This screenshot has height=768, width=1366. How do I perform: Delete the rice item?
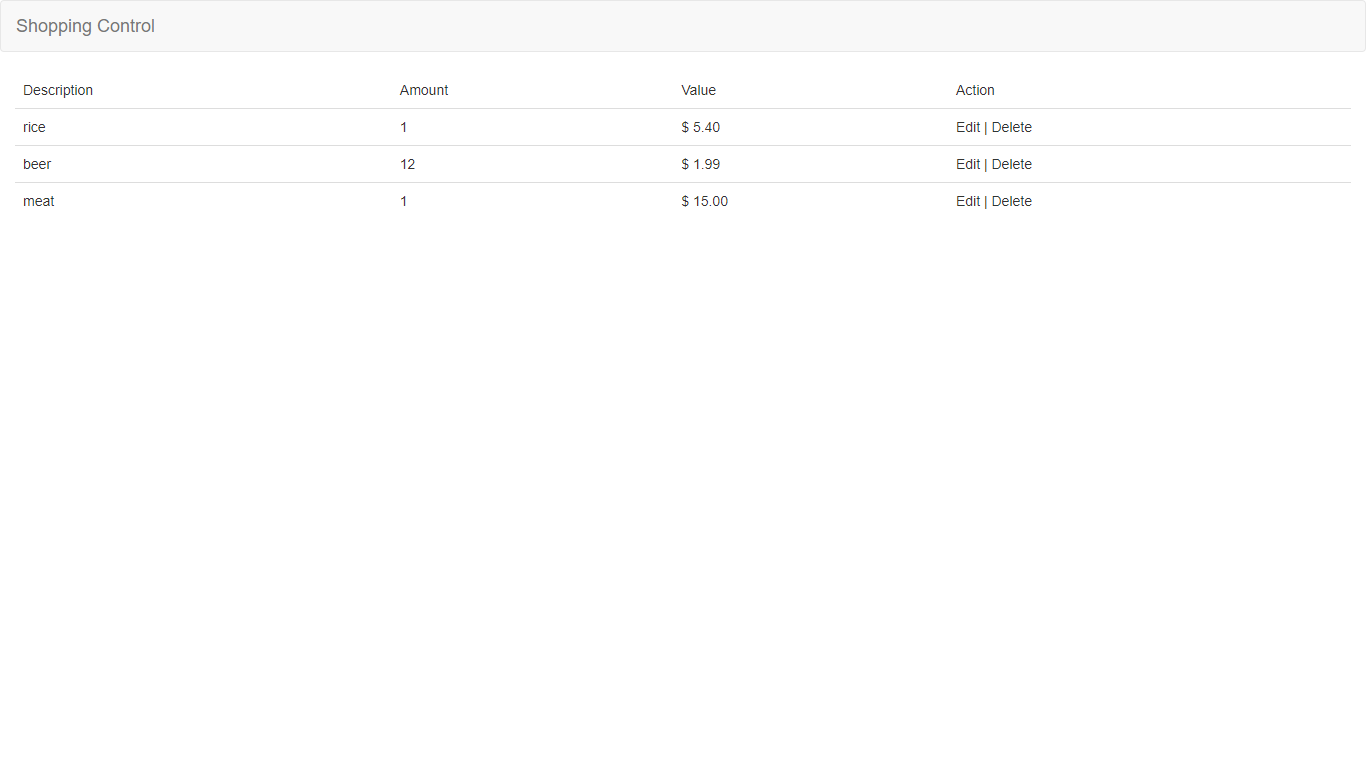1012,127
